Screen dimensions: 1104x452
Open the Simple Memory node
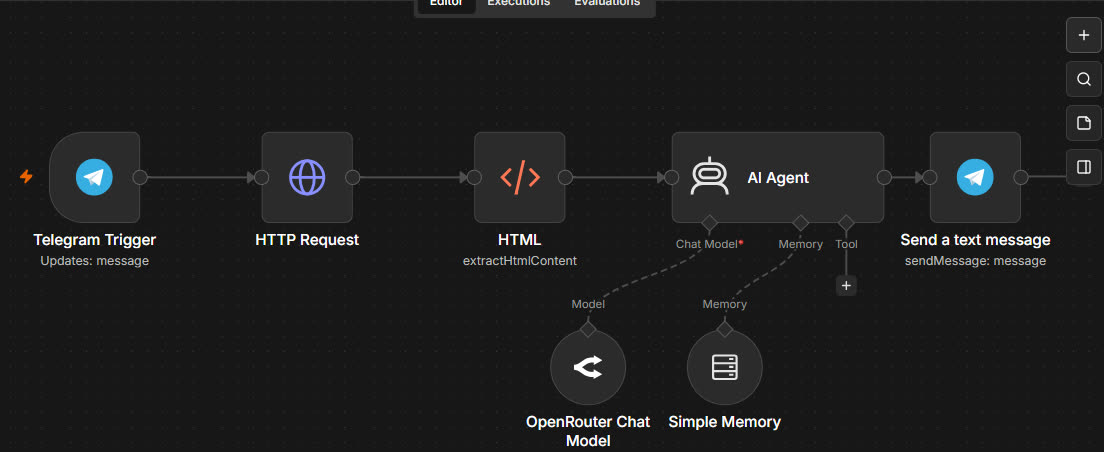tap(724, 368)
